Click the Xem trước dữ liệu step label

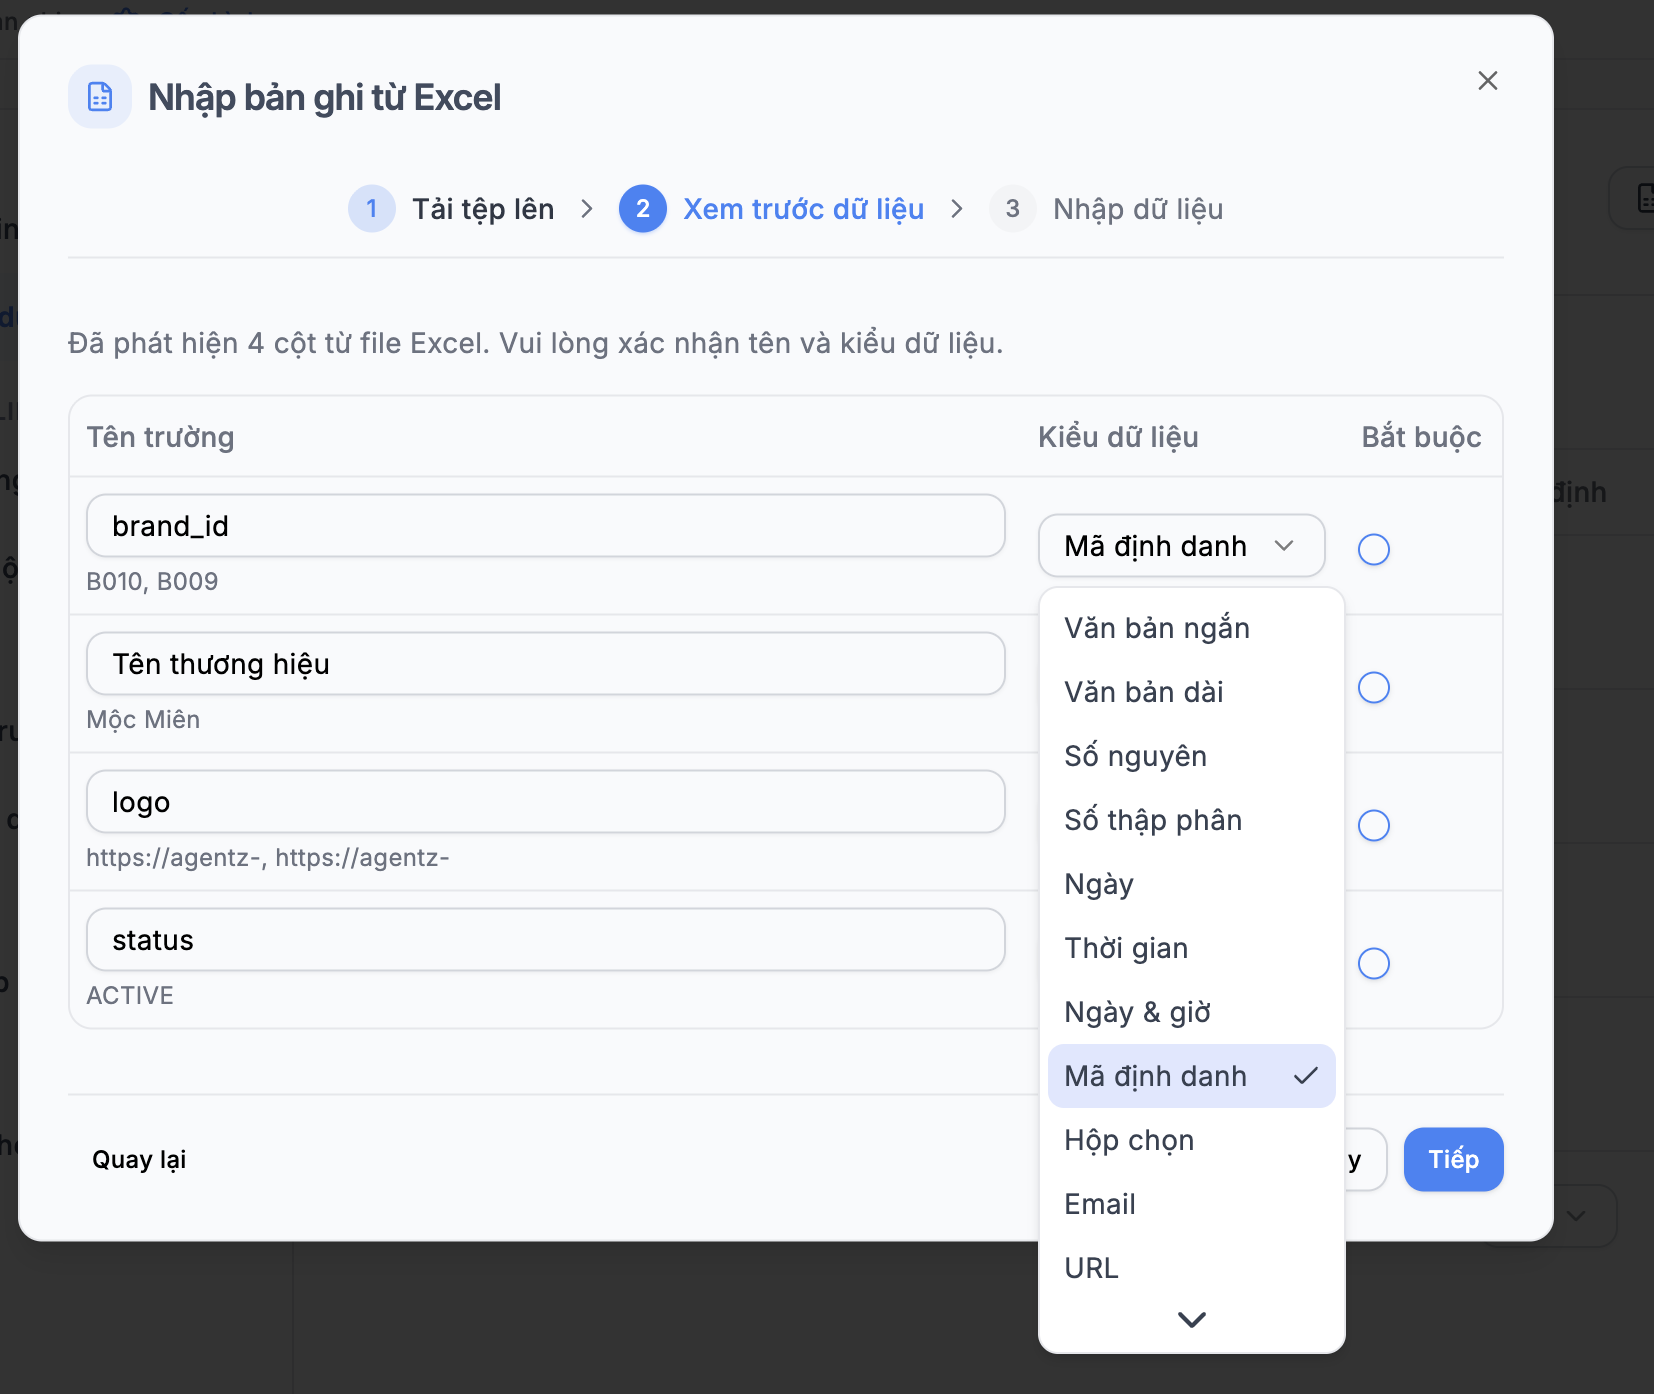(x=803, y=209)
